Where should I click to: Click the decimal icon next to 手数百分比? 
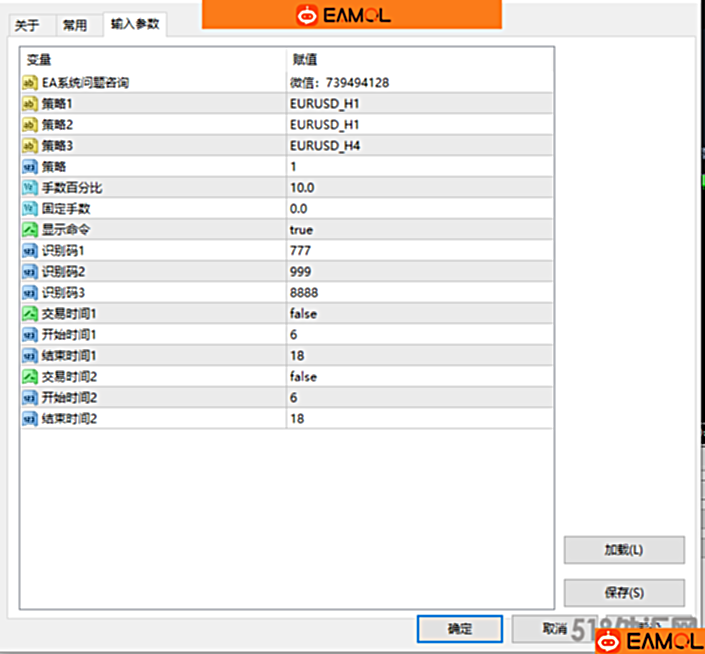click(x=29, y=188)
